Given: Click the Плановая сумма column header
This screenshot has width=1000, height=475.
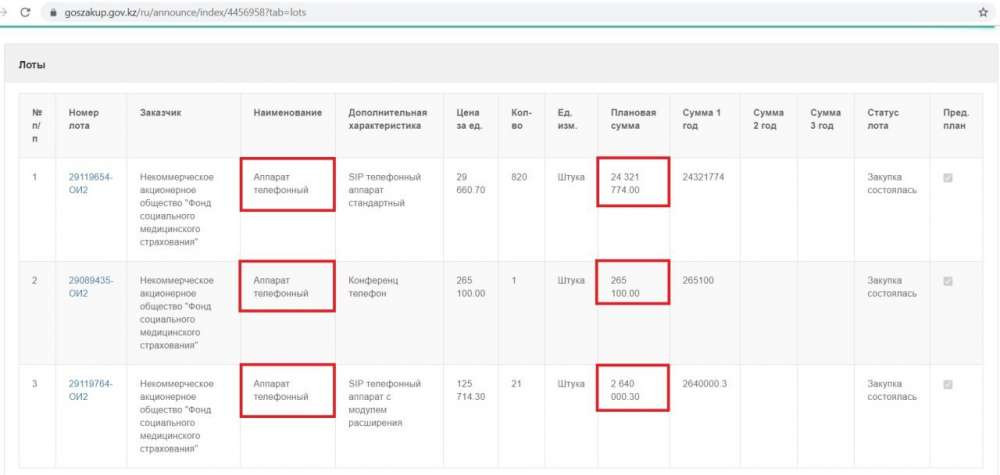Looking at the screenshot, I should click(x=633, y=119).
